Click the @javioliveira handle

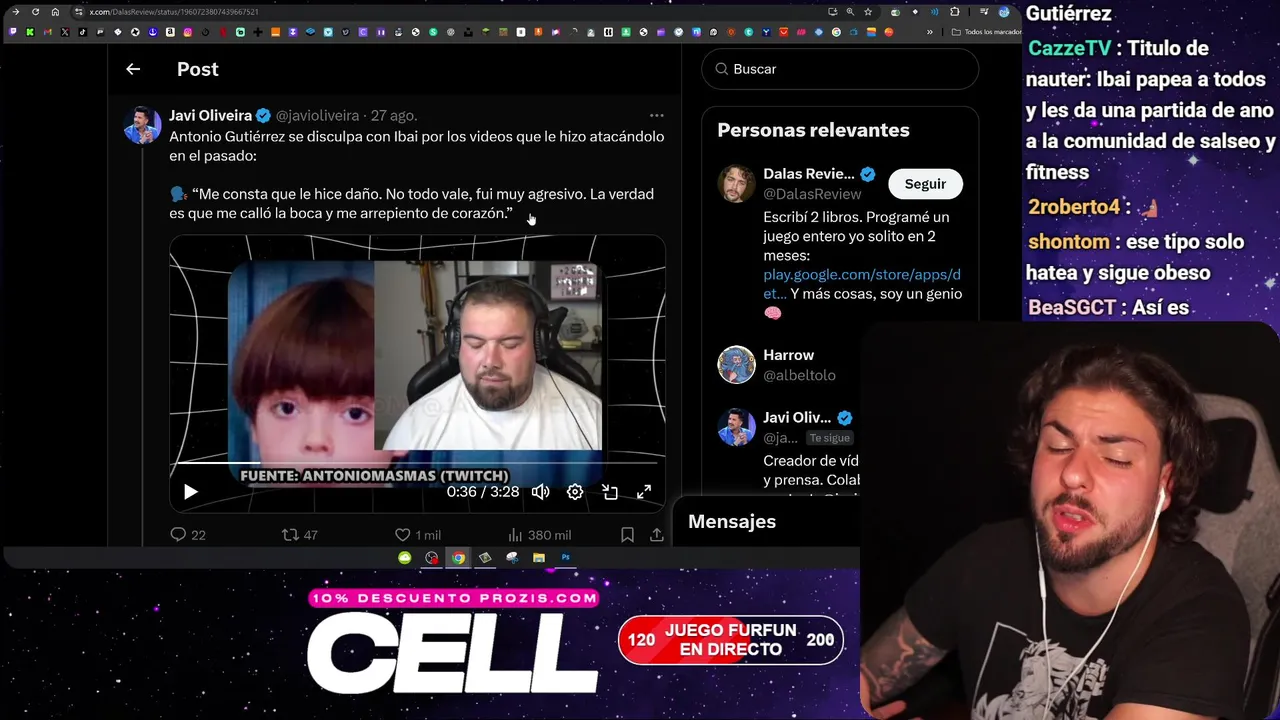[x=317, y=116]
